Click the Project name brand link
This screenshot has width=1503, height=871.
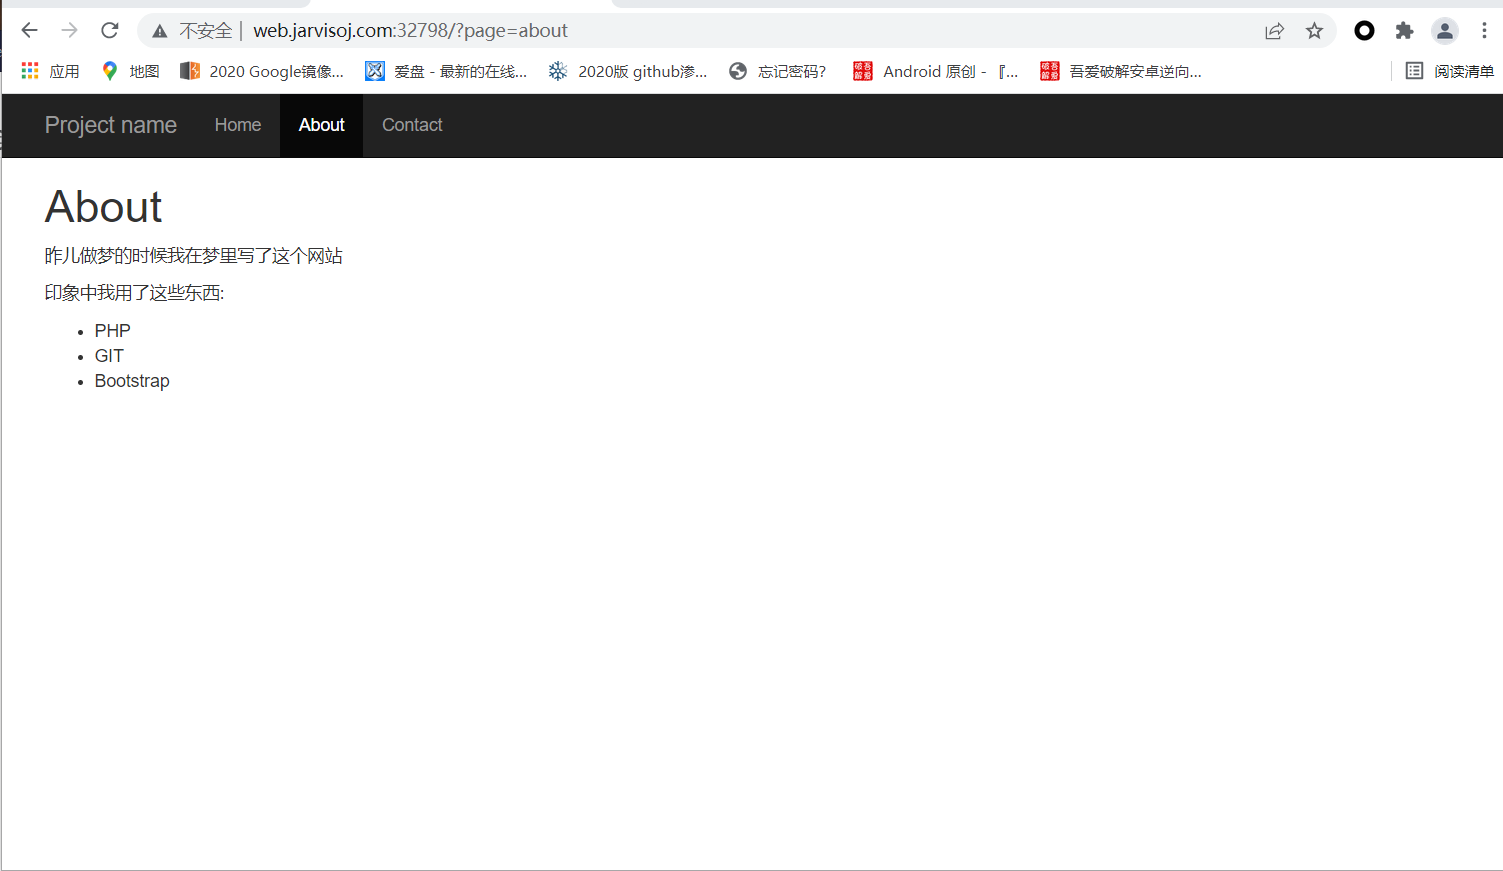pos(111,125)
